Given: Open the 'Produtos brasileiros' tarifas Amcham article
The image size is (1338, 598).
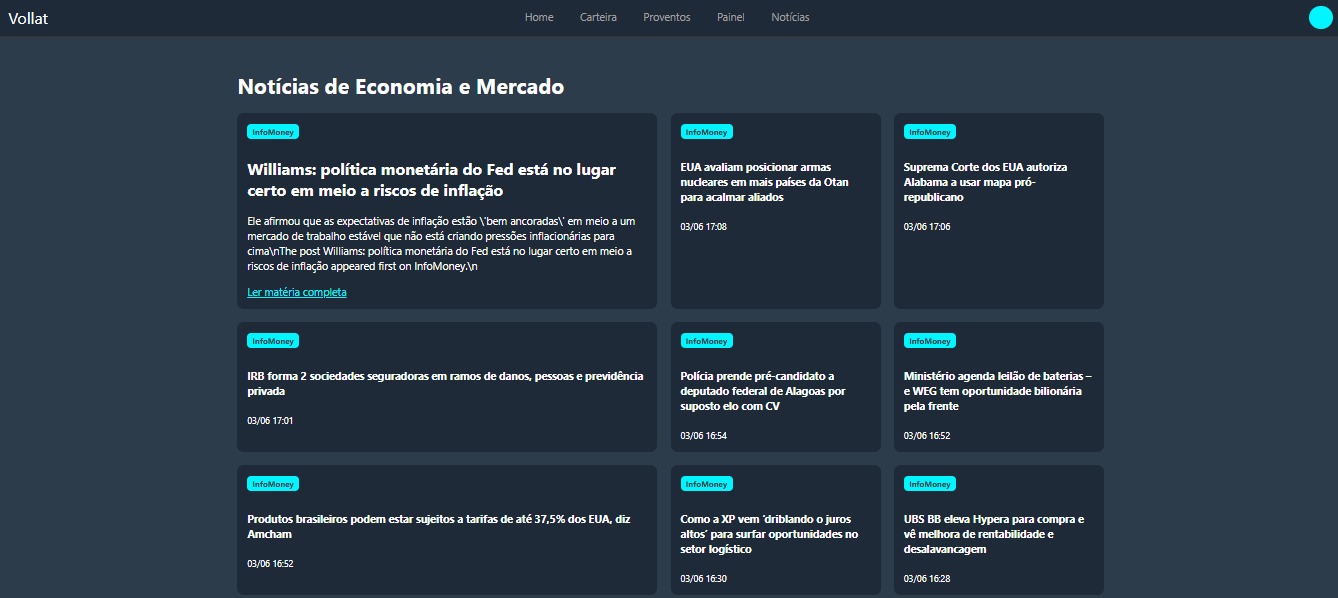Looking at the screenshot, I should [438, 527].
